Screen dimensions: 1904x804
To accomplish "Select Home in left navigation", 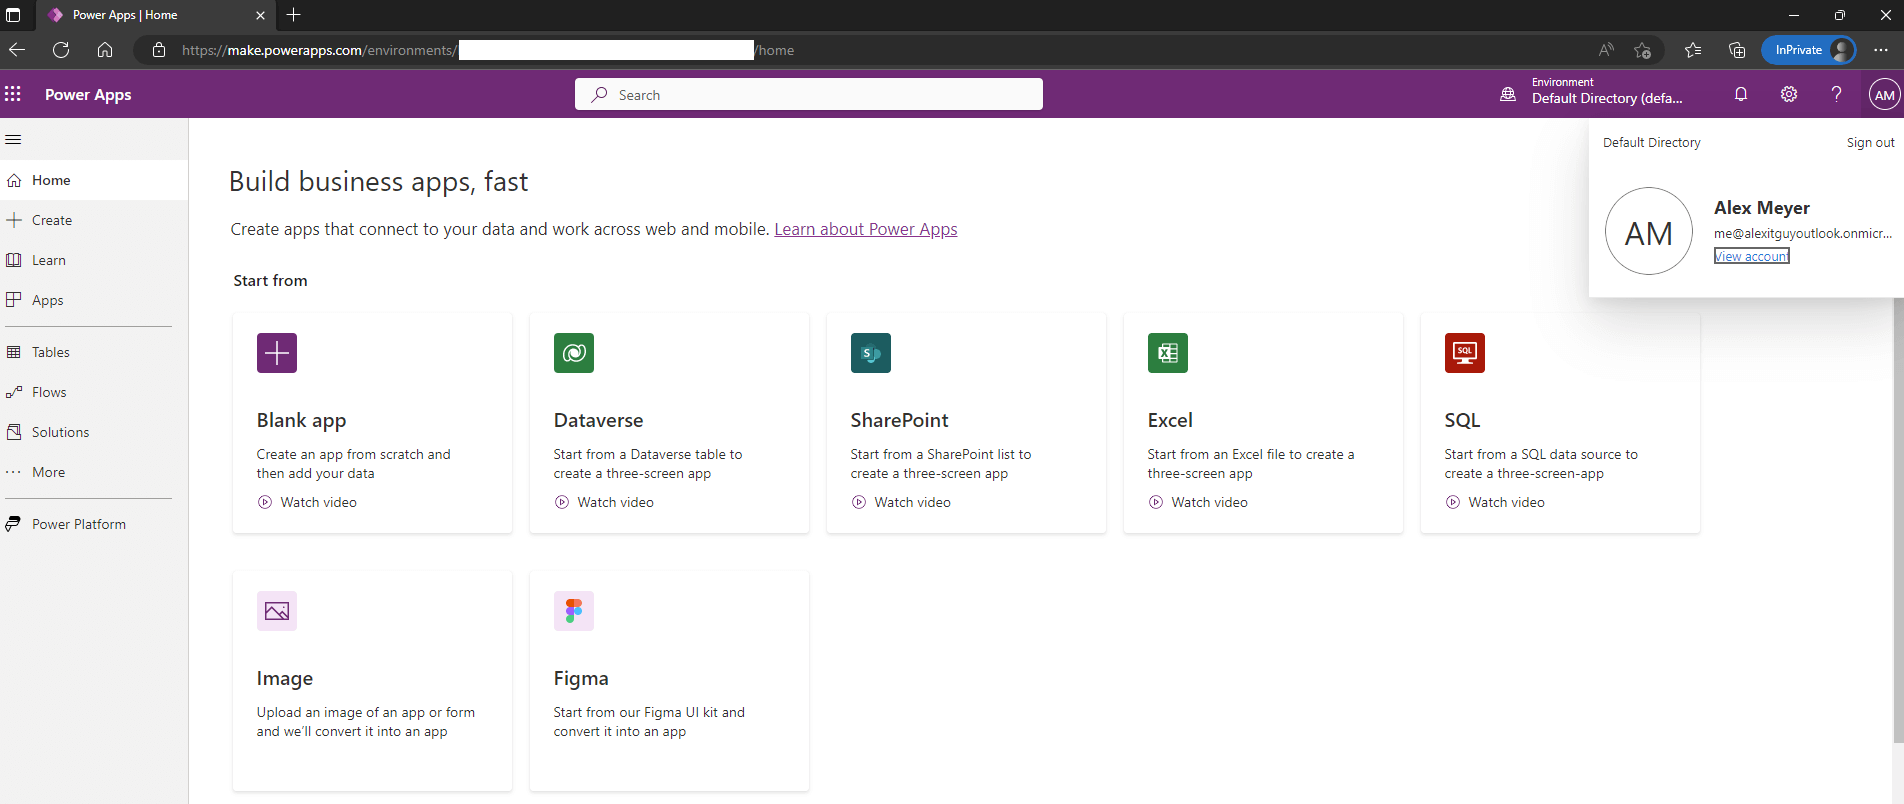I will (94, 180).
